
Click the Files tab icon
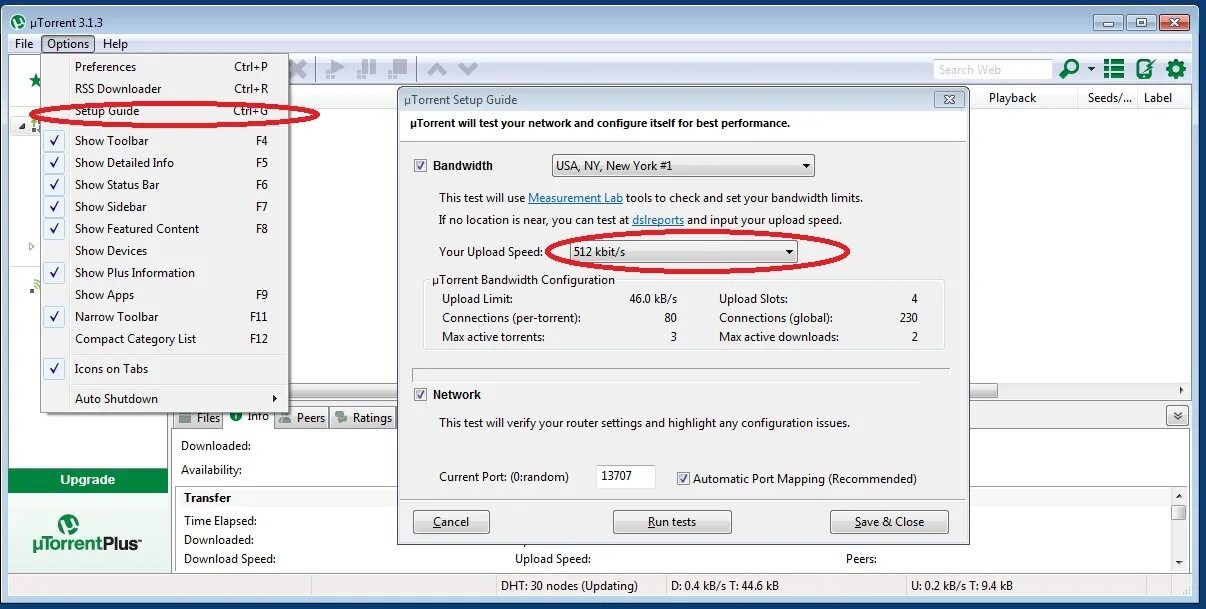pos(185,418)
